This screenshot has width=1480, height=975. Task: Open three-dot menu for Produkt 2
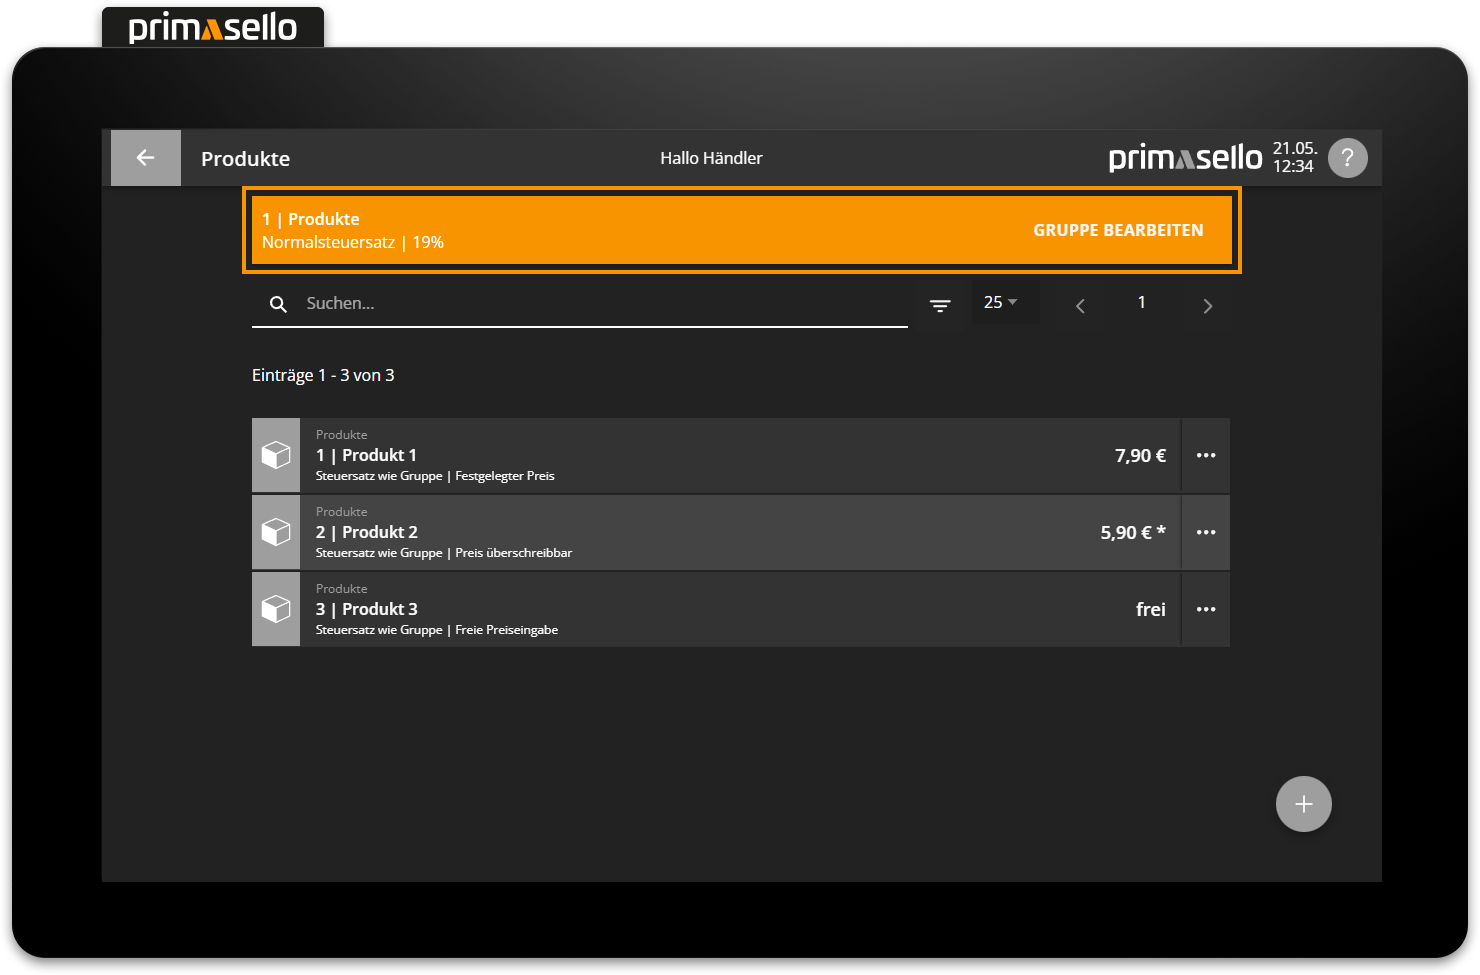tap(1206, 533)
